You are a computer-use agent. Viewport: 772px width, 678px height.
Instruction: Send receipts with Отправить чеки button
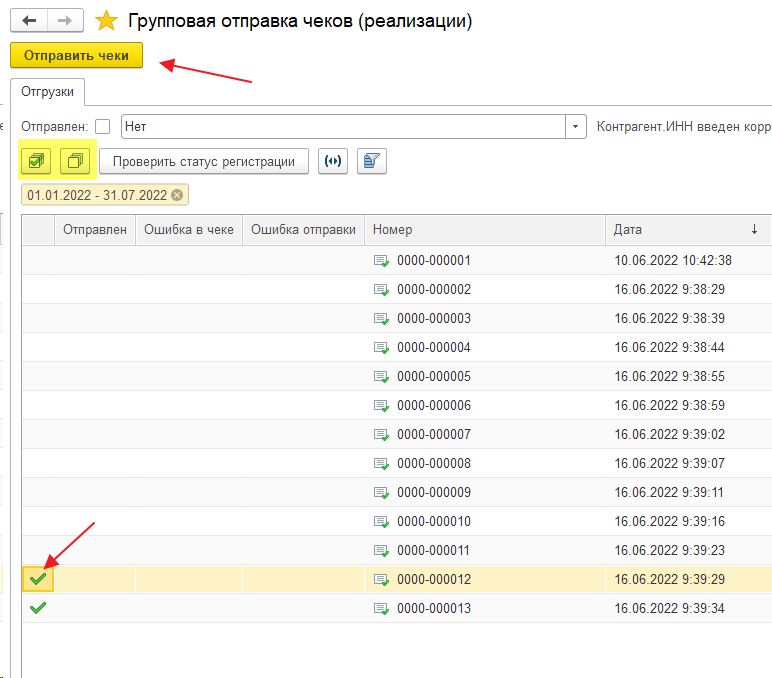point(76,55)
